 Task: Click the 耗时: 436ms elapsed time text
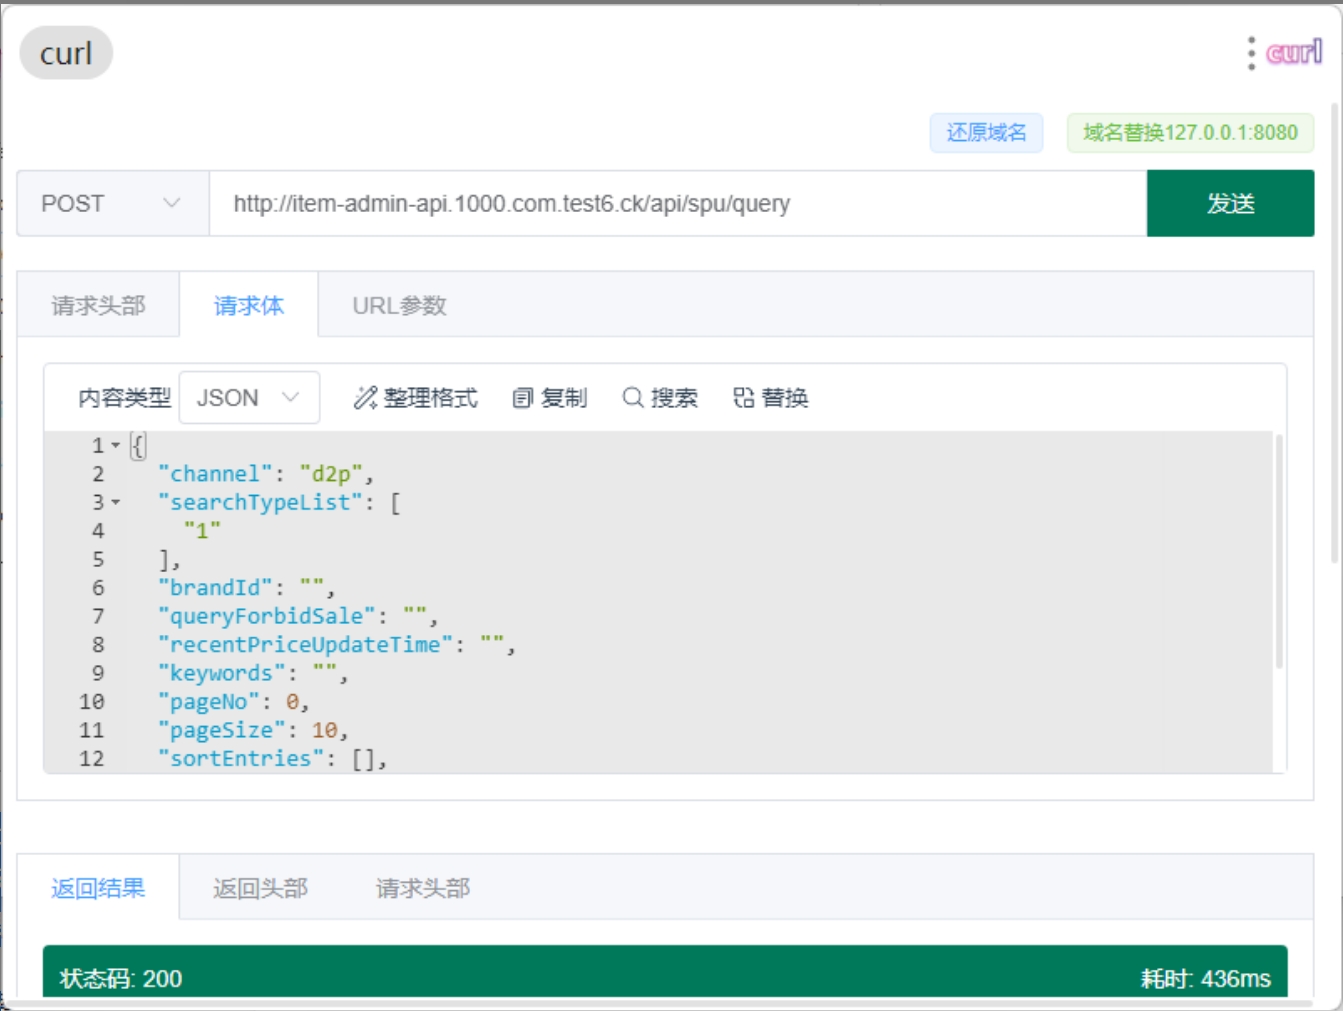(1206, 978)
